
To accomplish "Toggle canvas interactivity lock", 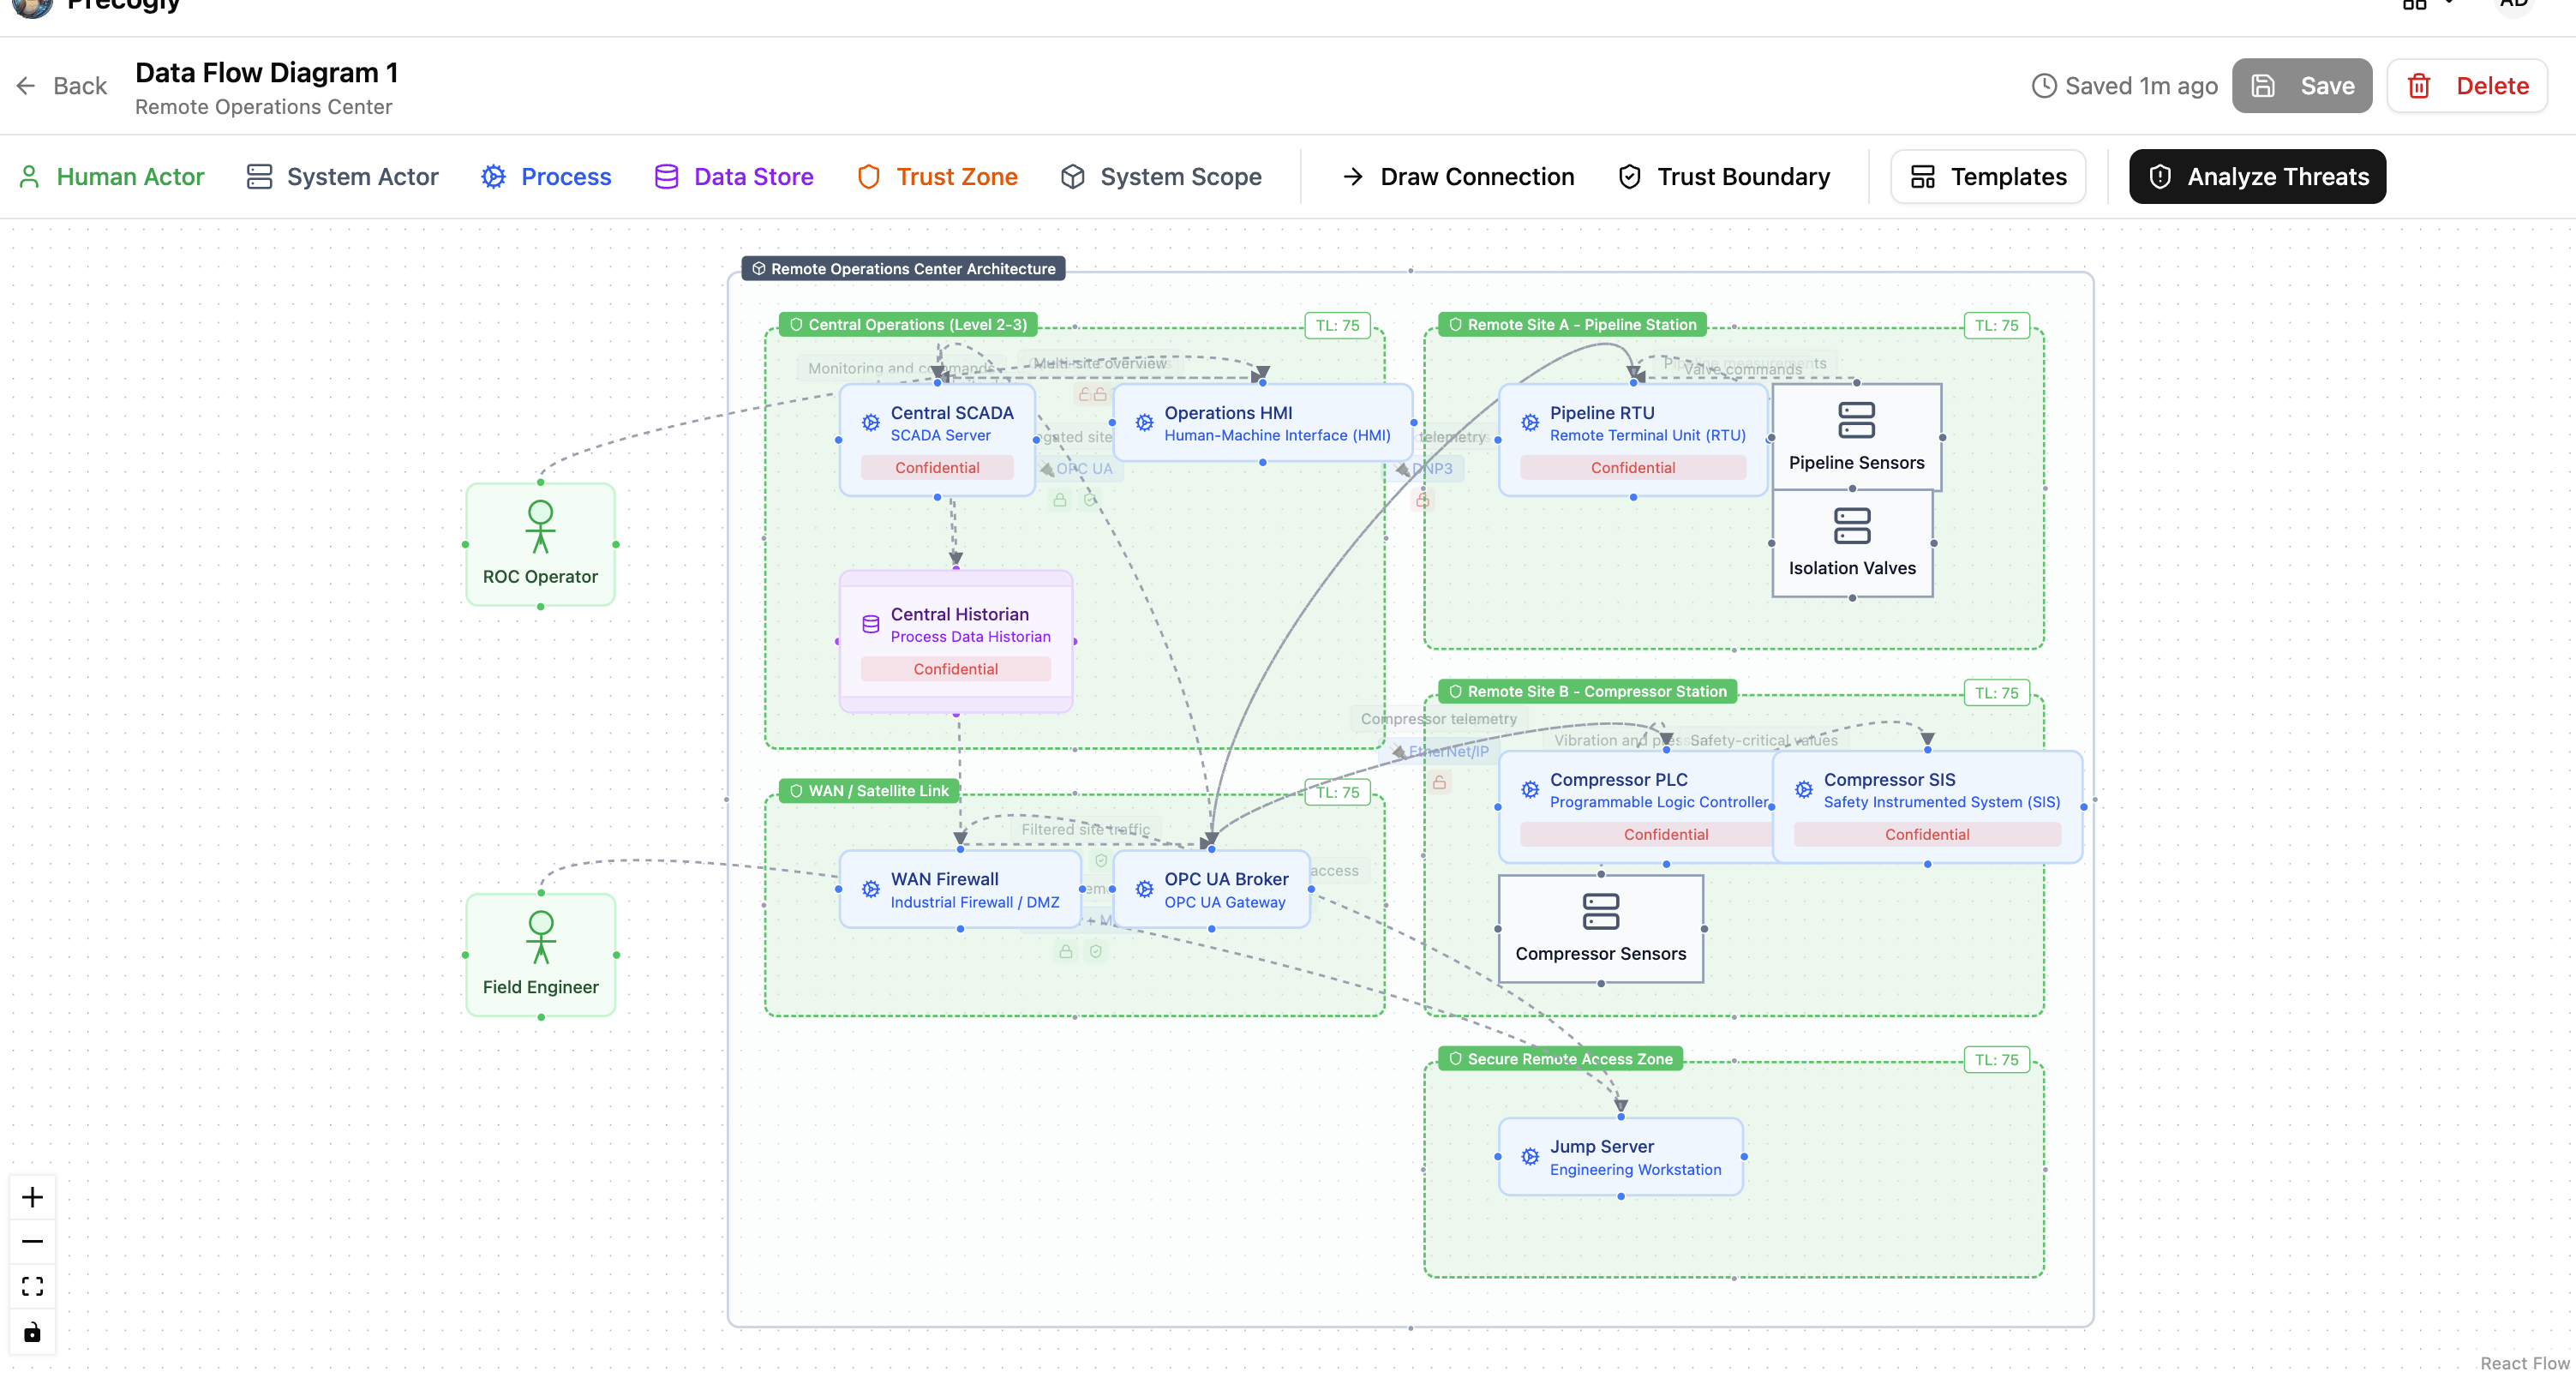I will 33,1331.
